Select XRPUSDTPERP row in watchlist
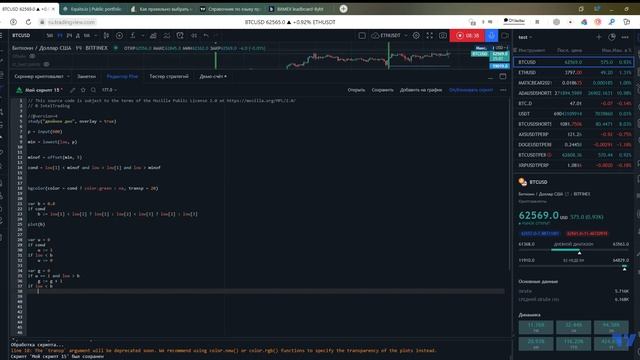640x360 pixels. (573, 165)
